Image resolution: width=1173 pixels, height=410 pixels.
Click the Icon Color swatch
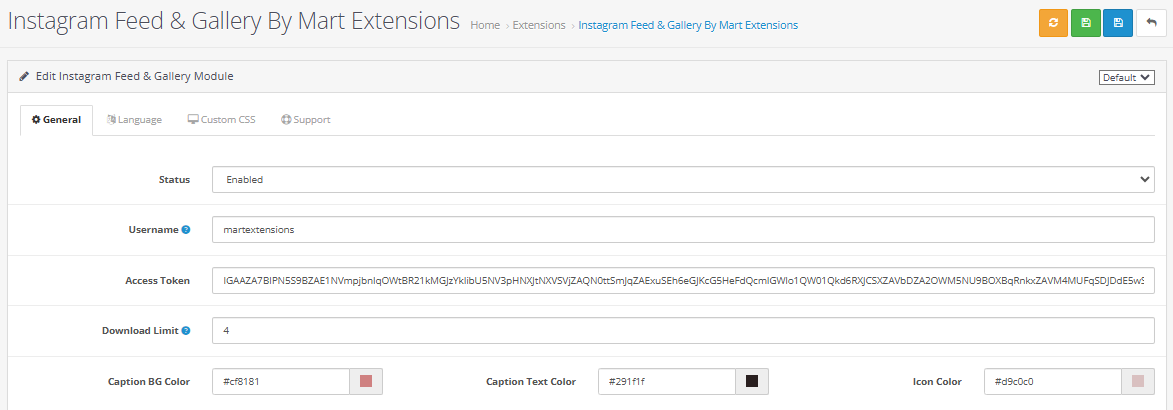tap(1137, 381)
